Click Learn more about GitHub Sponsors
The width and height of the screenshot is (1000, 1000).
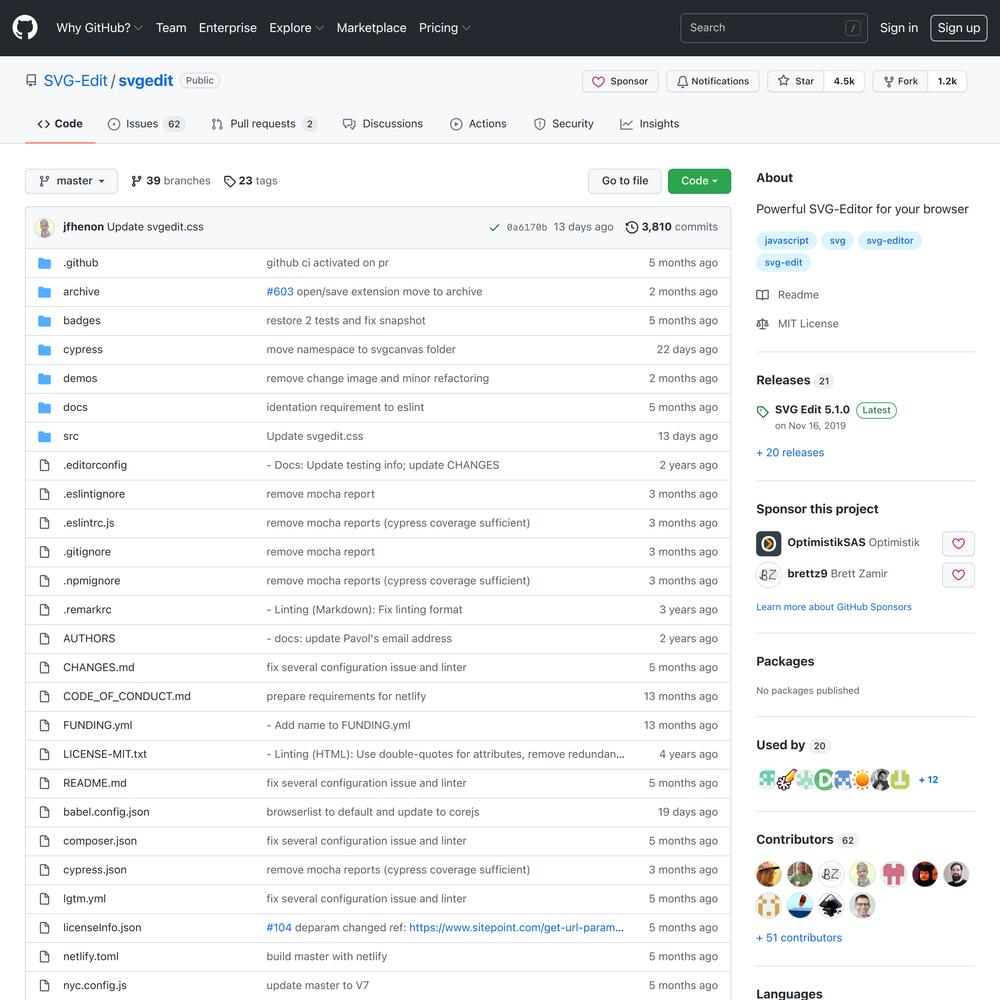834,607
